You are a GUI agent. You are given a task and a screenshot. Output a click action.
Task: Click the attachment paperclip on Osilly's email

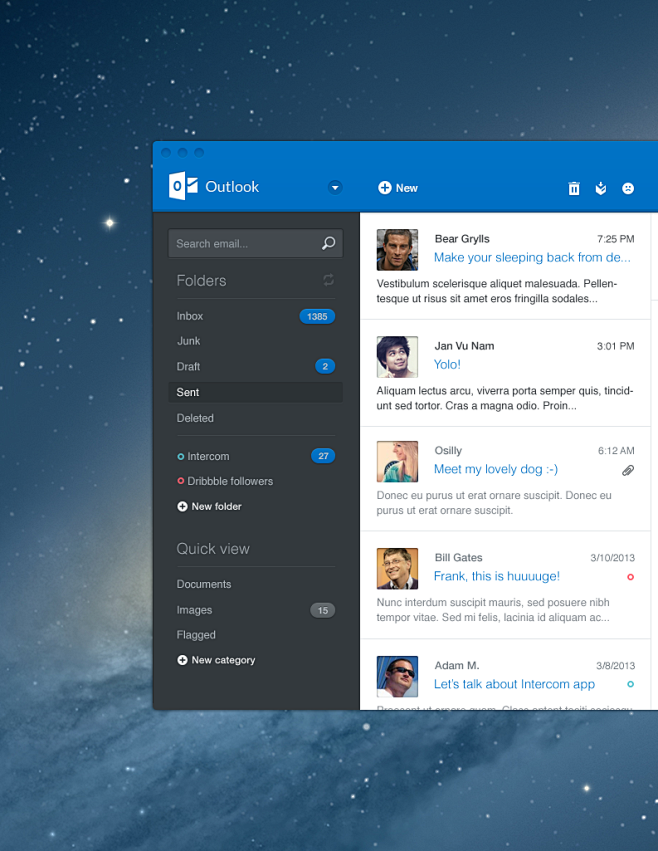(628, 470)
